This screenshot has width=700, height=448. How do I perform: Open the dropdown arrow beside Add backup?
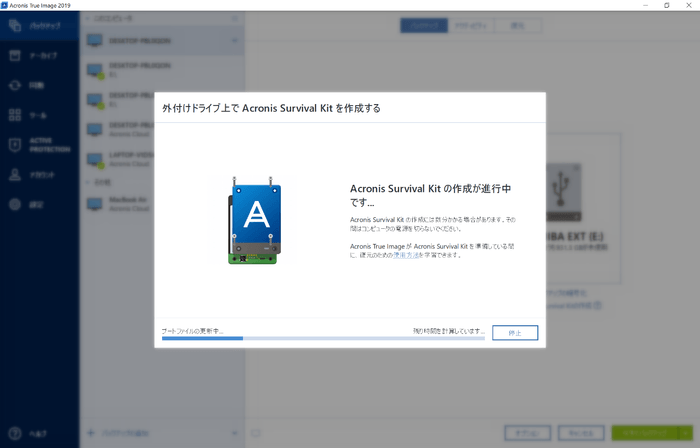(235, 433)
